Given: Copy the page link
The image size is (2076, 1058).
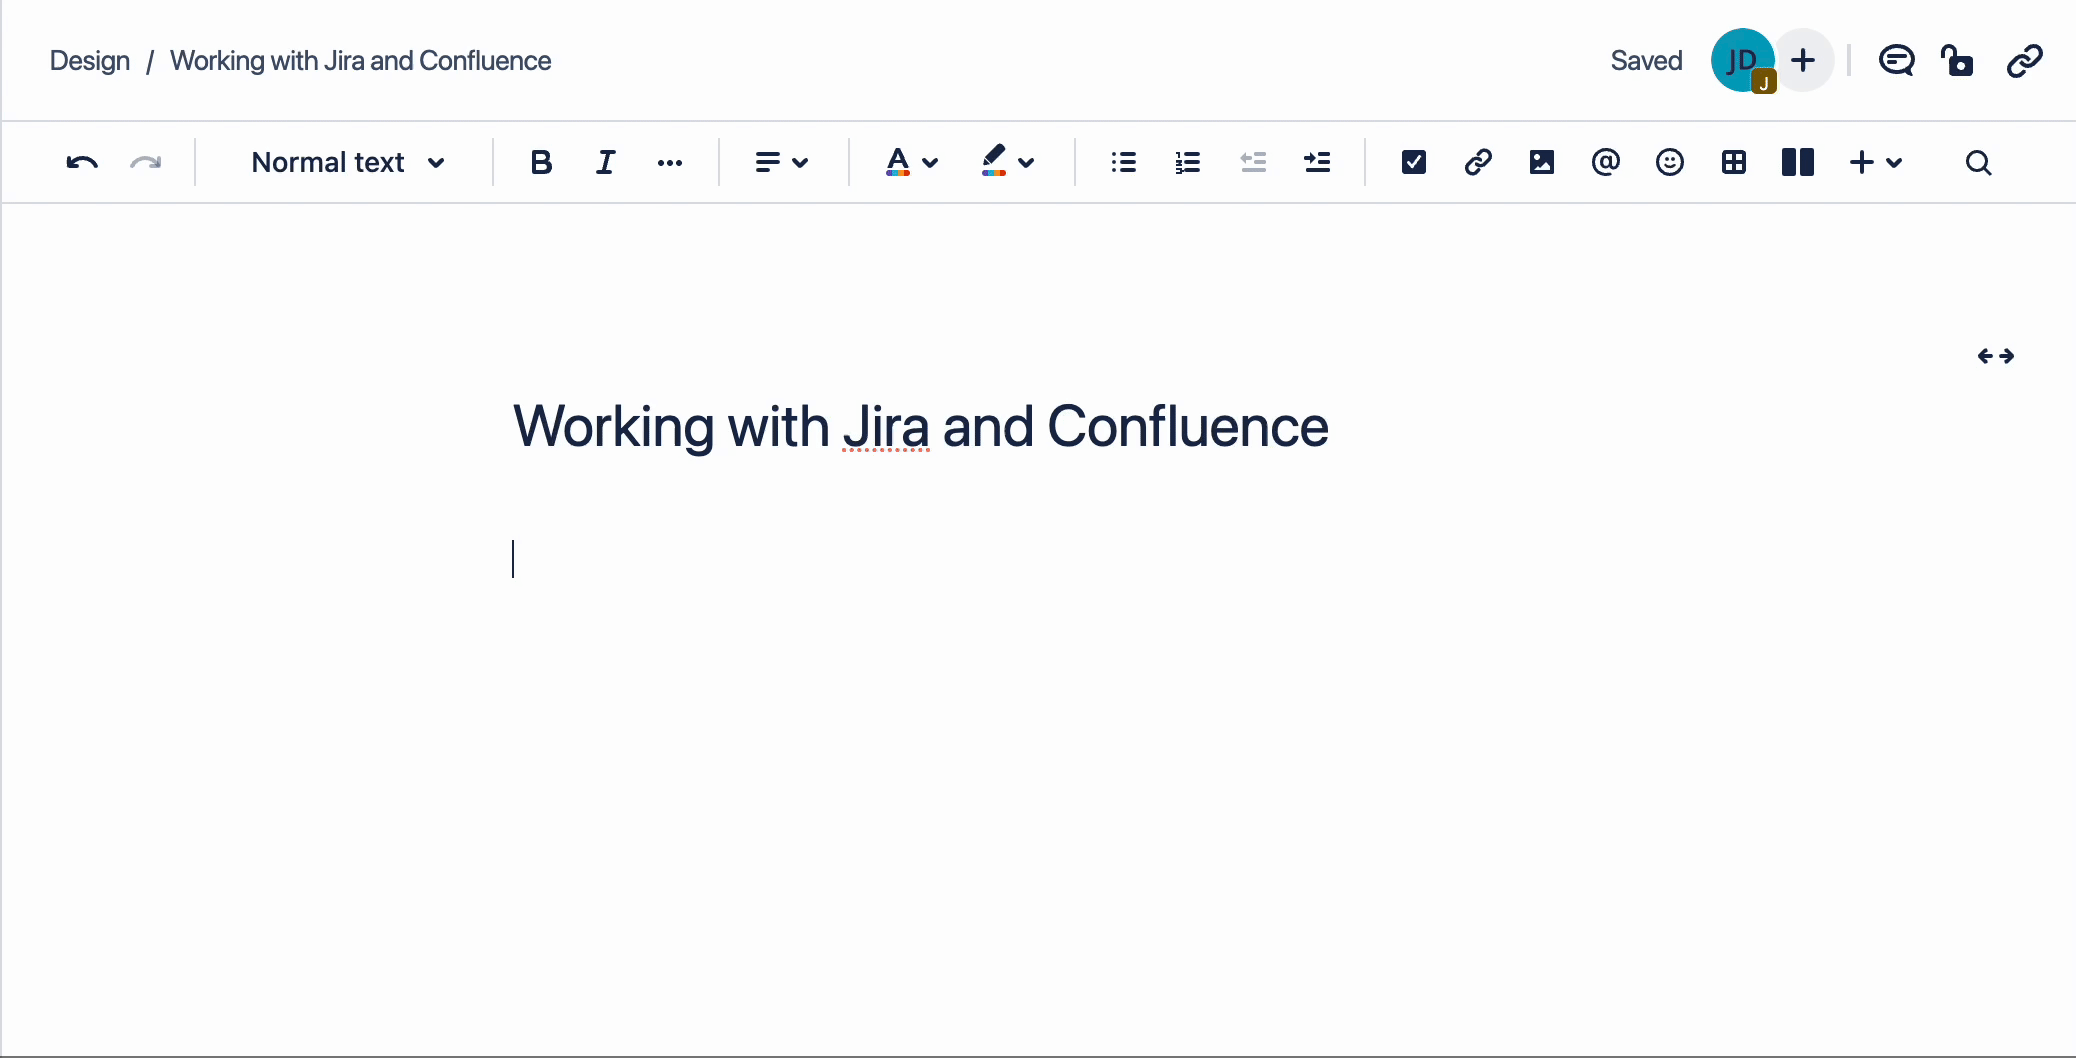Looking at the screenshot, I should click(x=2024, y=61).
